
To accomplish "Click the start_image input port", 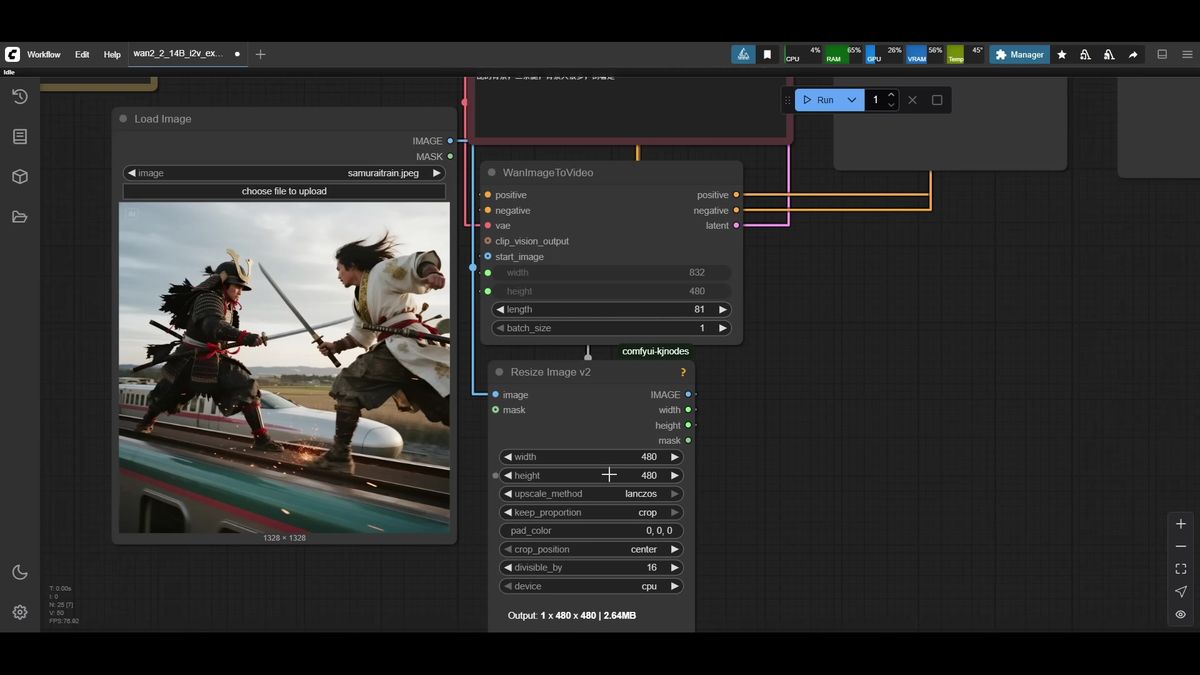I will pyautogui.click(x=488, y=256).
